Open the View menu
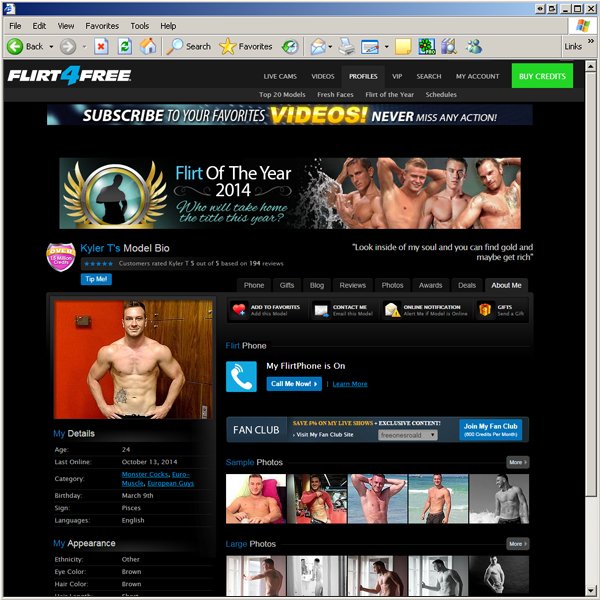This screenshot has width=600, height=600. (x=66, y=26)
